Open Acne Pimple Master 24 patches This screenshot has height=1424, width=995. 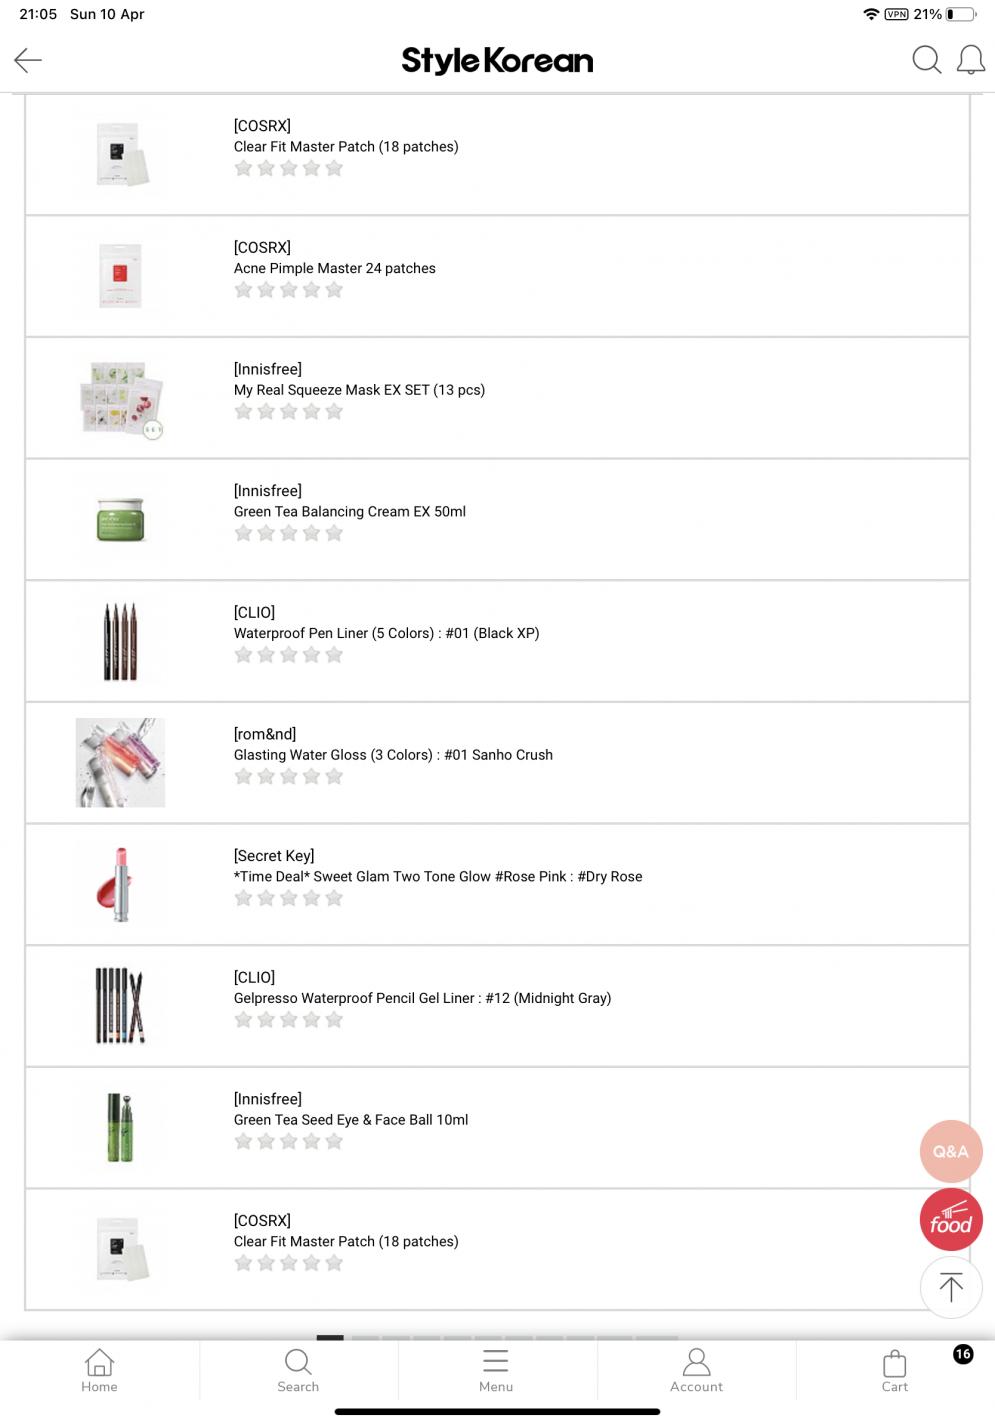(x=334, y=268)
